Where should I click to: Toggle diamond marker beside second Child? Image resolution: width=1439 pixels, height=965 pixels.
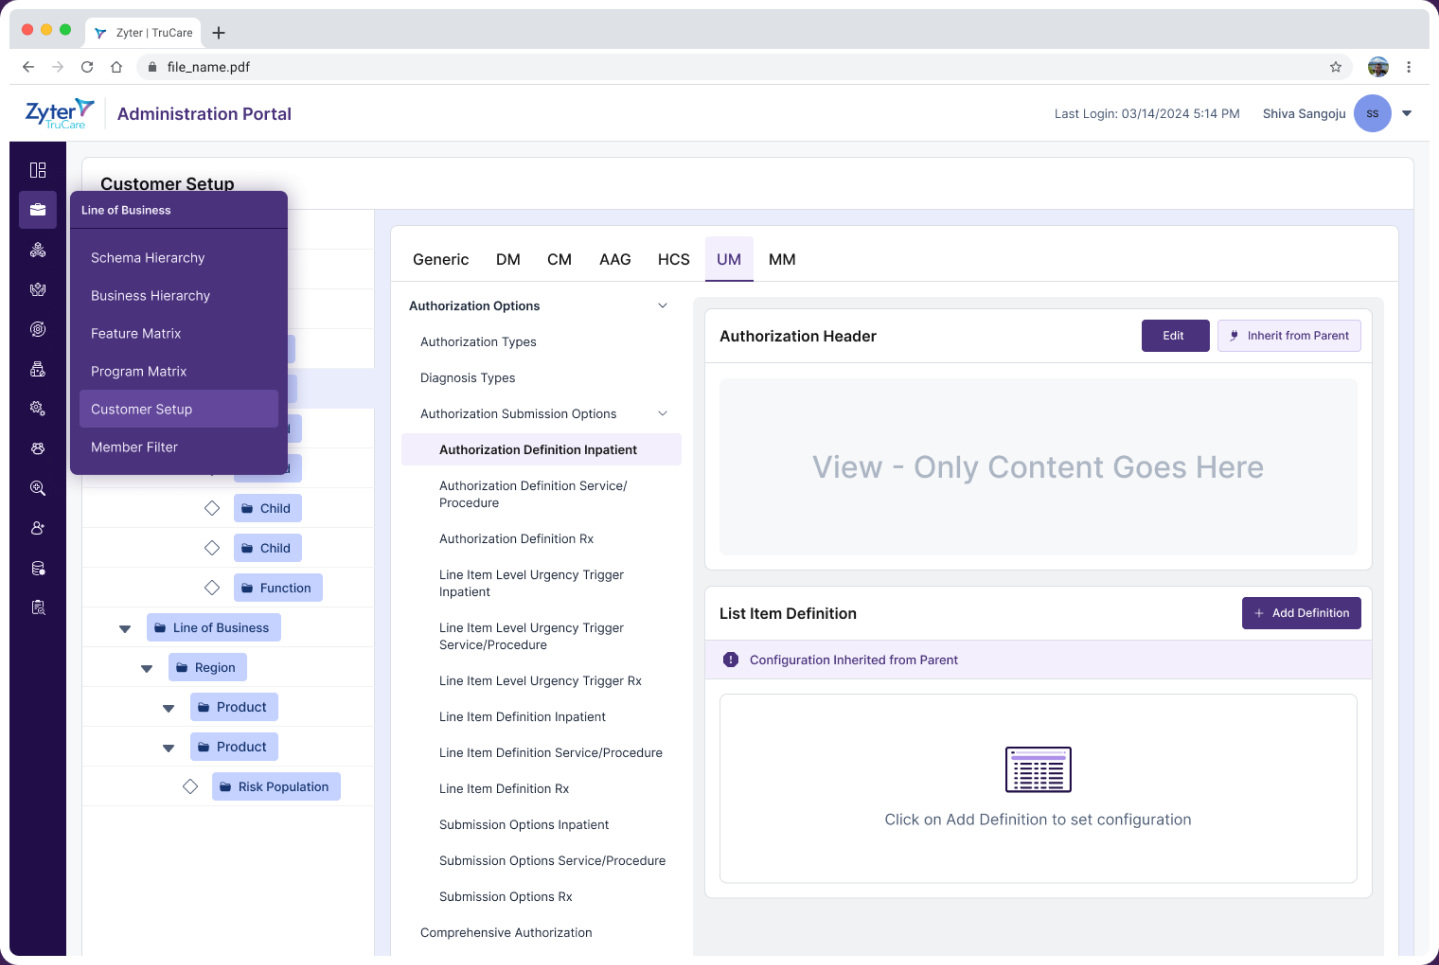tap(212, 548)
